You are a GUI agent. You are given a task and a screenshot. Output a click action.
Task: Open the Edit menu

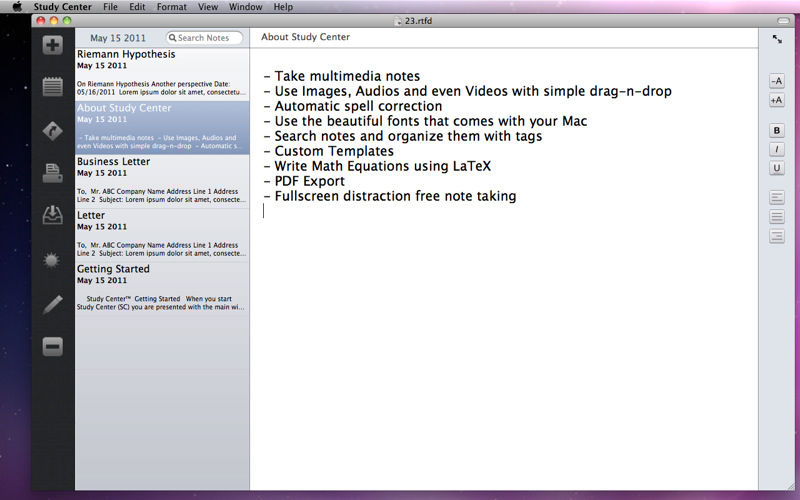tap(137, 7)
